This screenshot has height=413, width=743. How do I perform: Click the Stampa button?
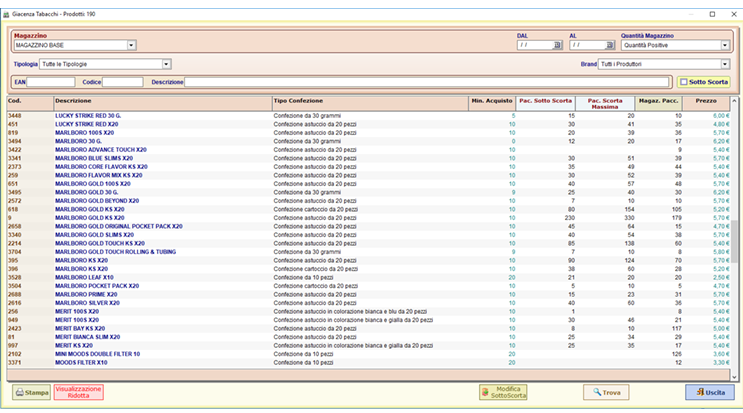[x=31, y=392]
